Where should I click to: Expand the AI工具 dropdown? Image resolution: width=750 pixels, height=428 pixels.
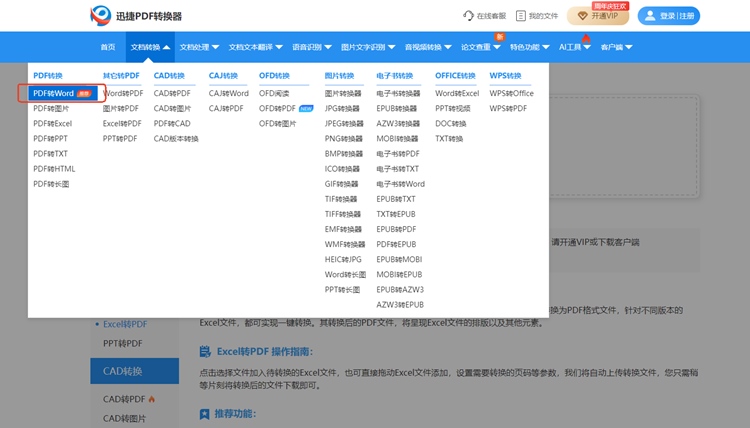point(575,47)
